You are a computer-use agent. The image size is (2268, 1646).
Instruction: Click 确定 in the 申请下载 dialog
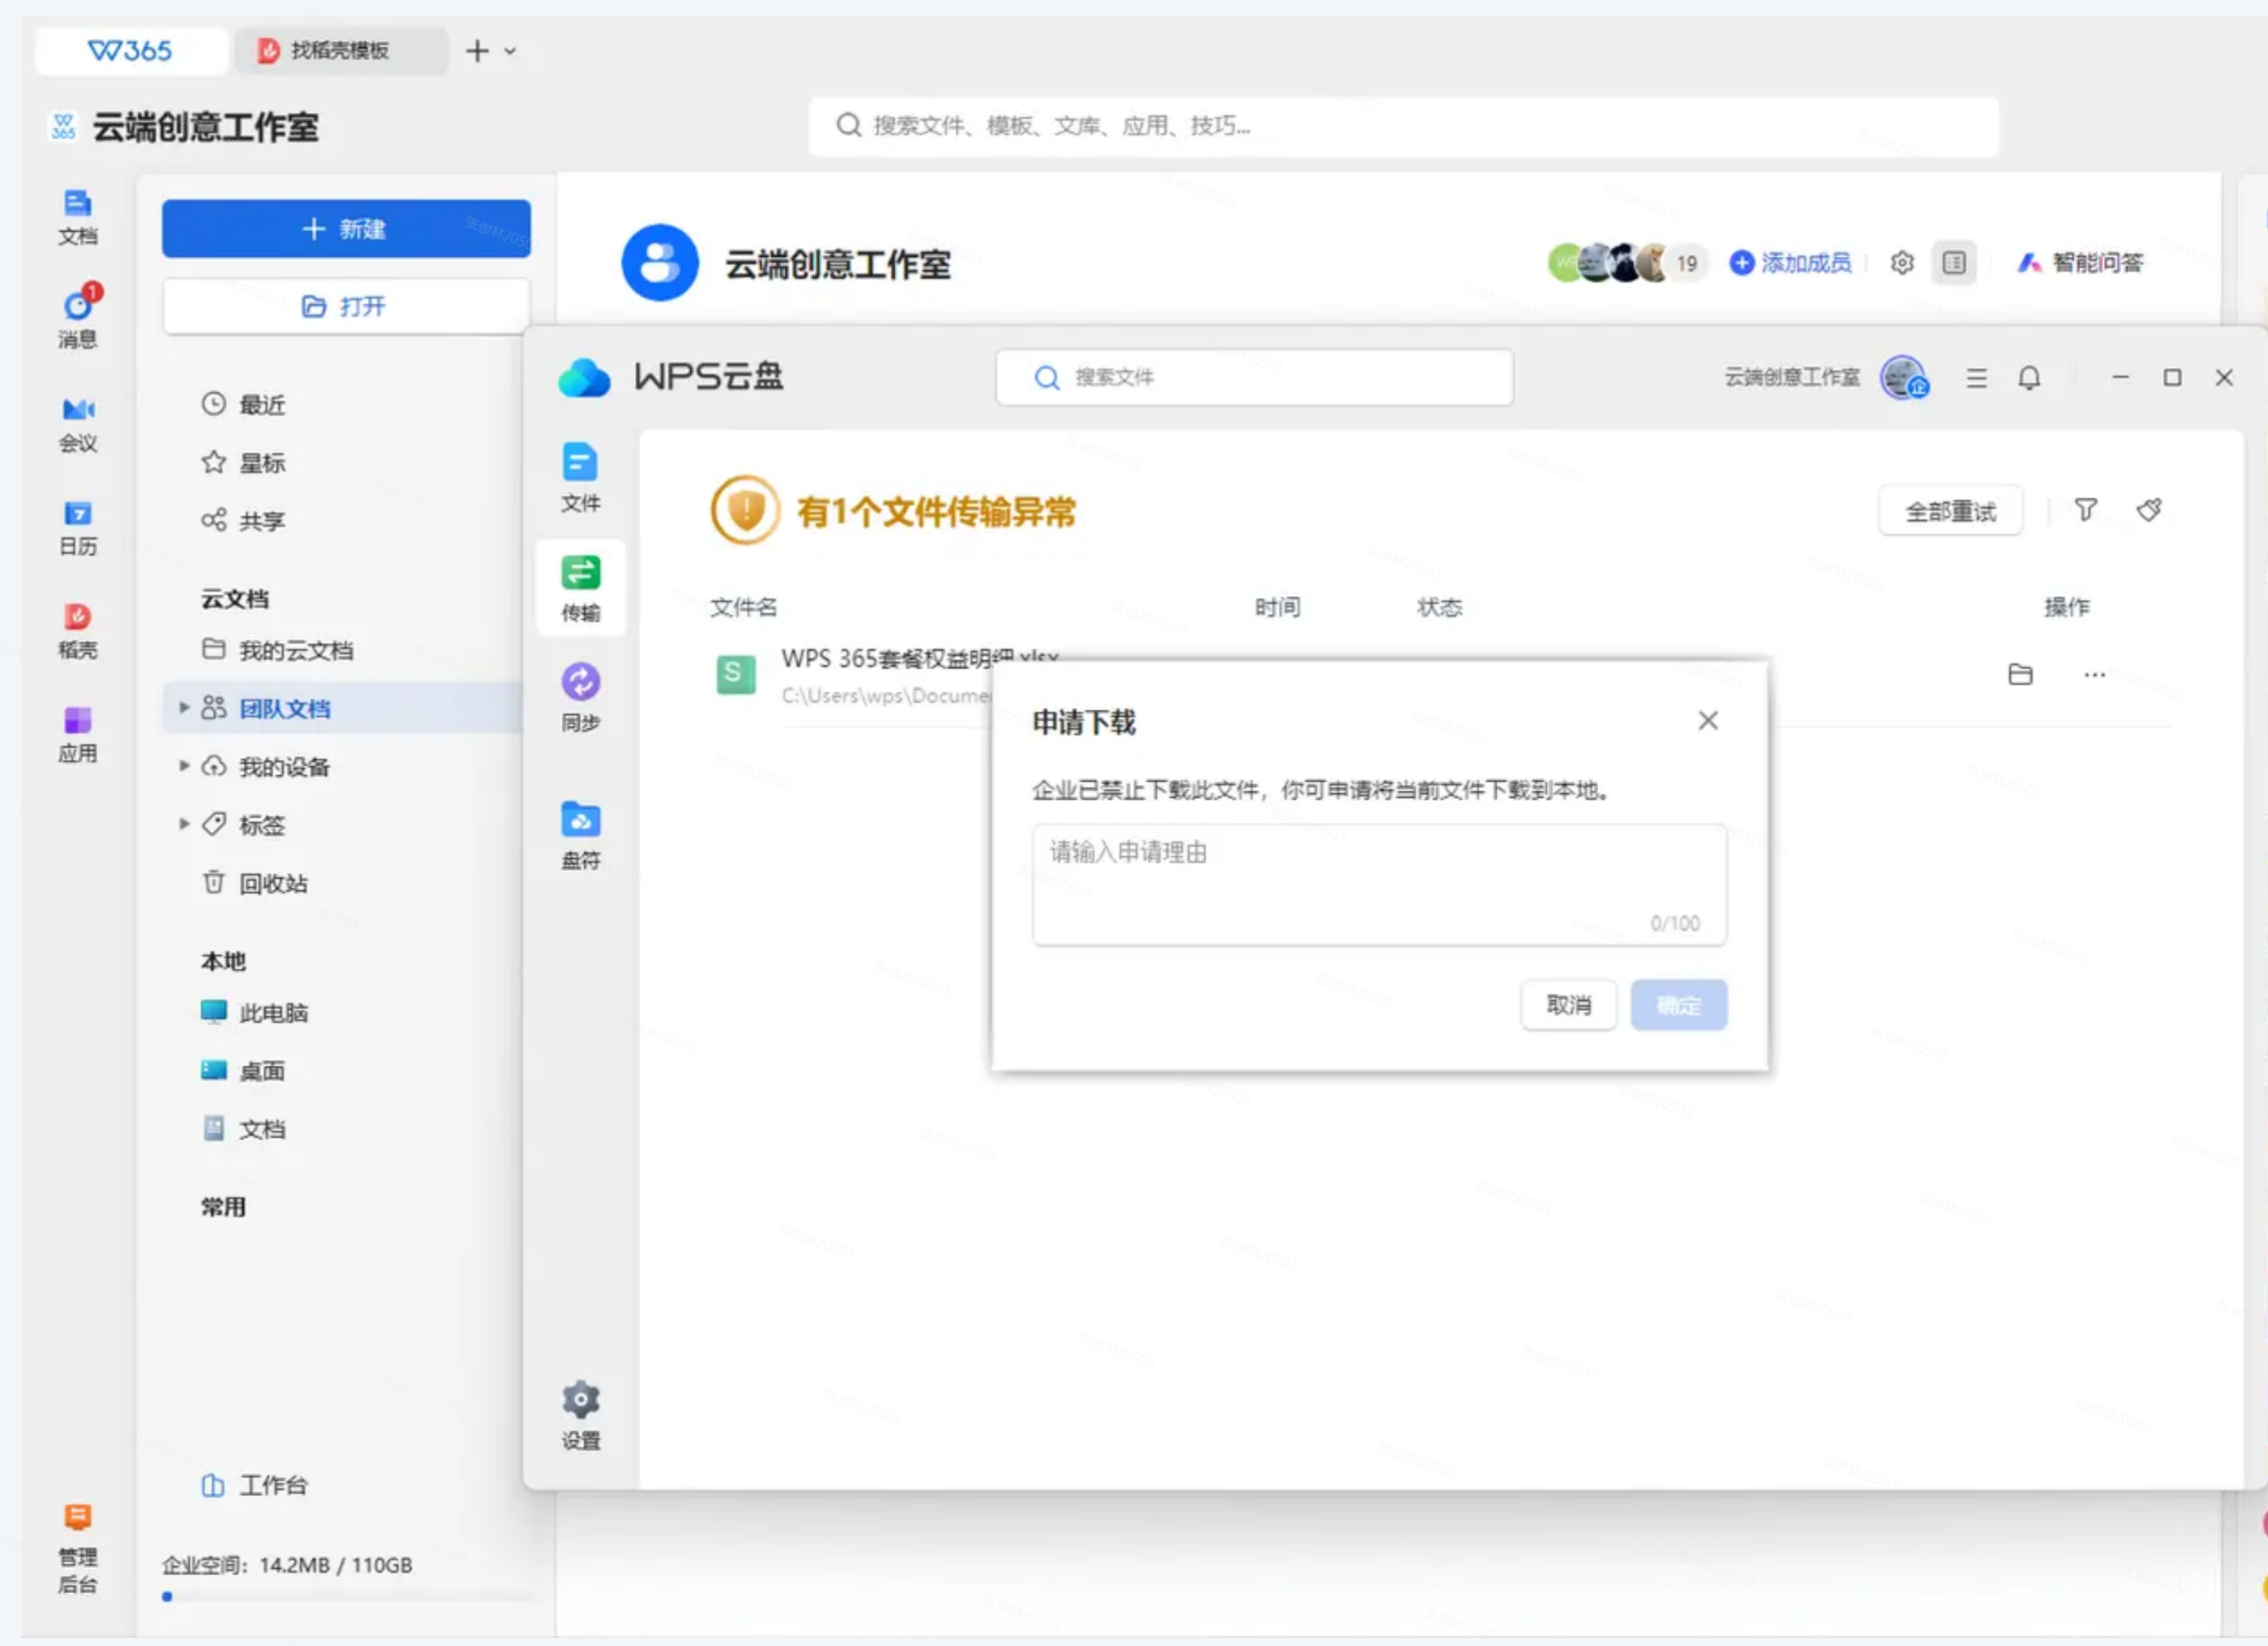tap(1679, 1005)
